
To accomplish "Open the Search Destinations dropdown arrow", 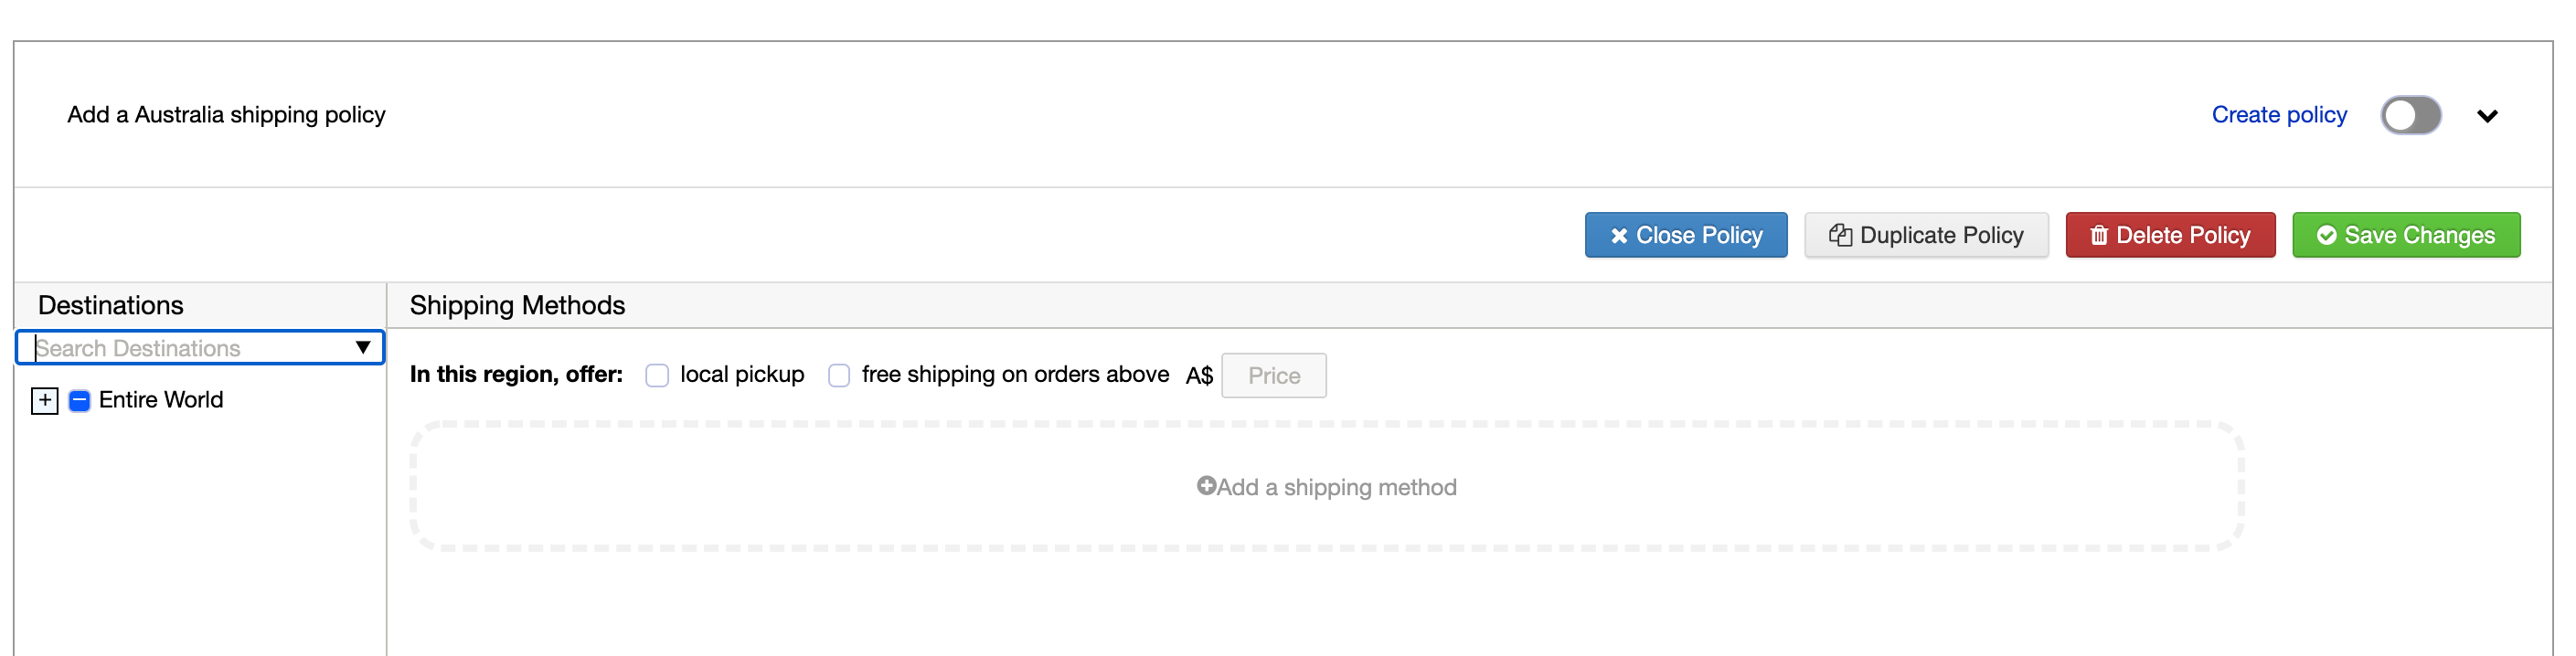I will click(x=363, y=348).
